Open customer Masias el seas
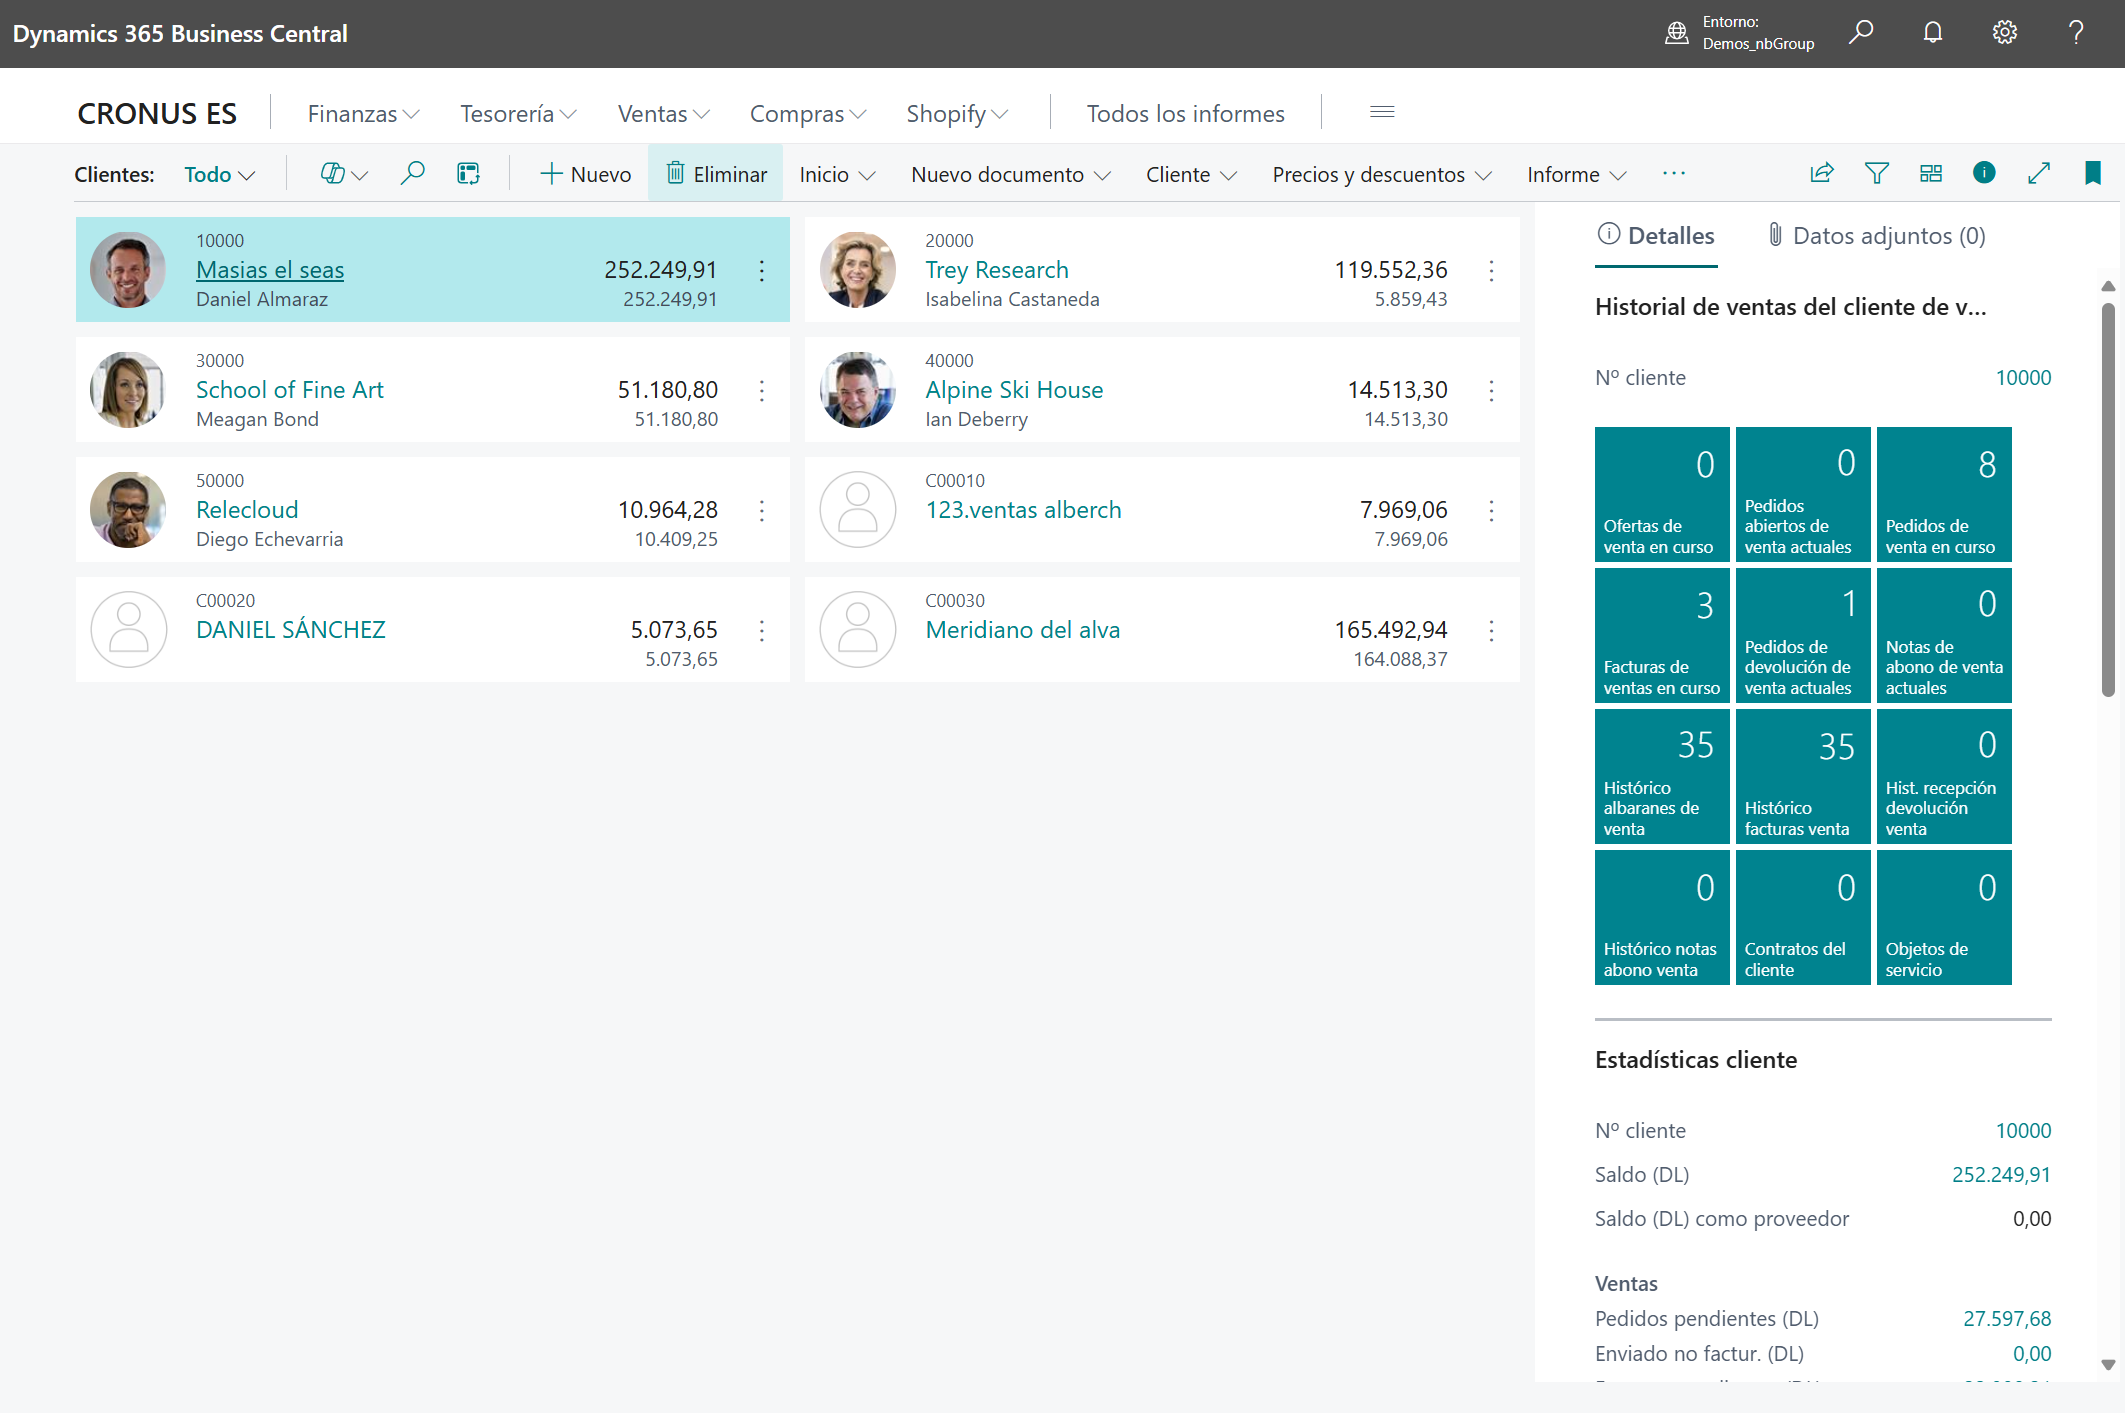This screenshot has width=2125, height=1413. coord(270,270)
